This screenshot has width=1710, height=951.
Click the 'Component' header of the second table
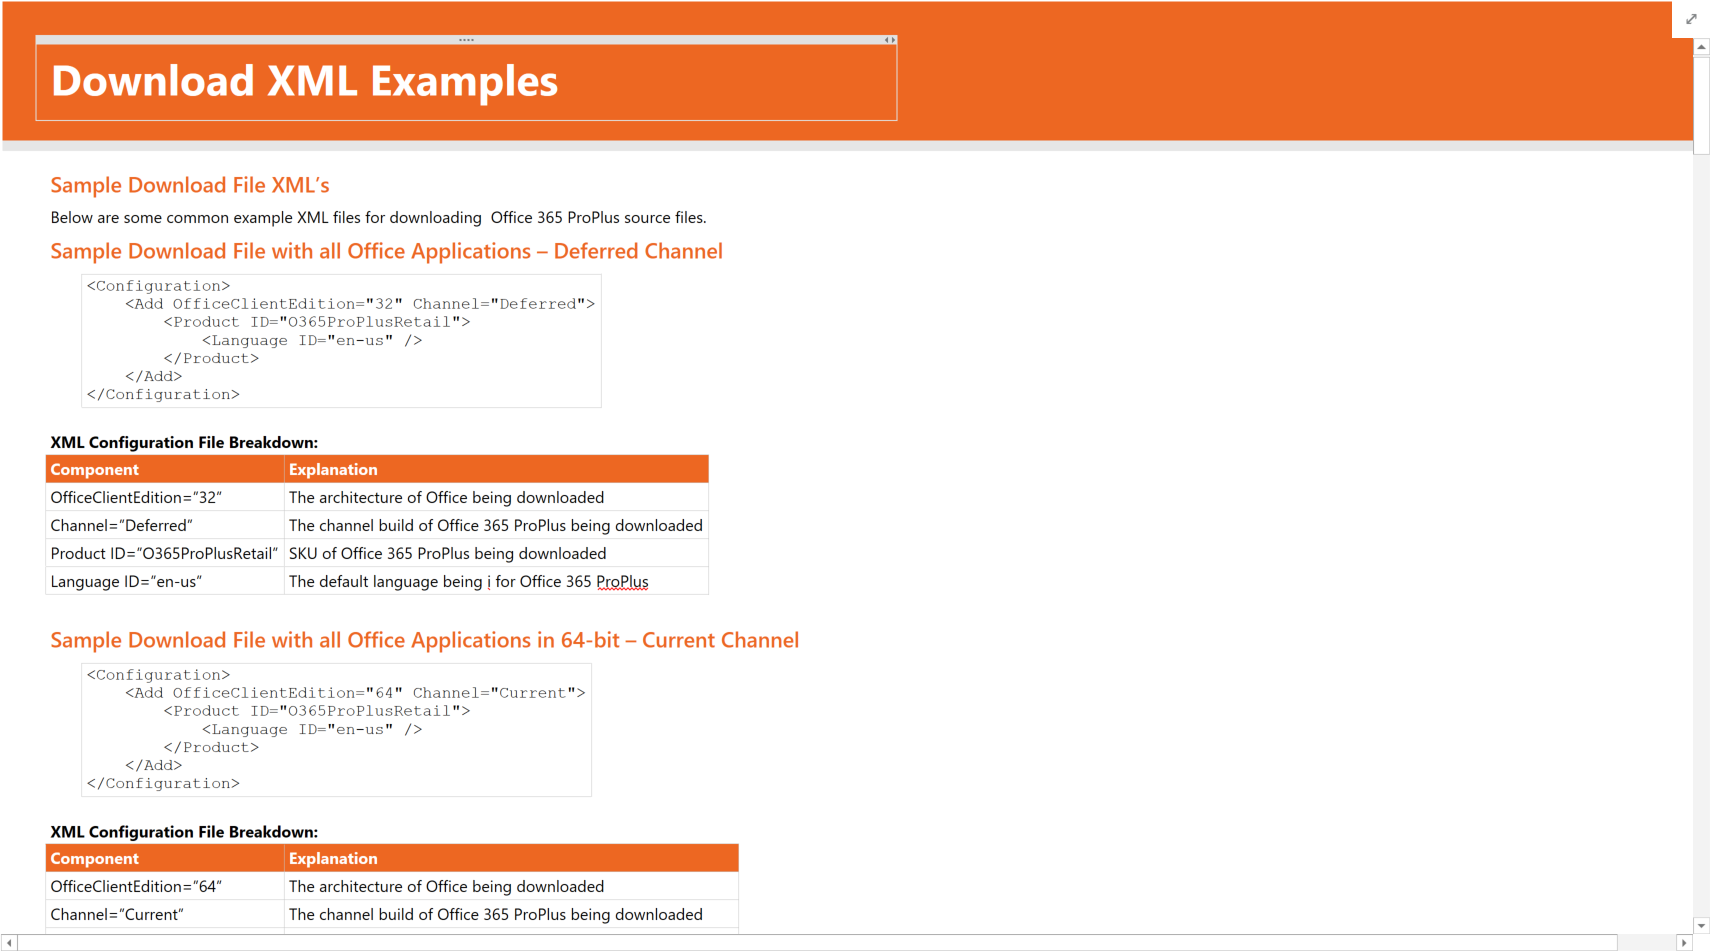pos(165,858)
